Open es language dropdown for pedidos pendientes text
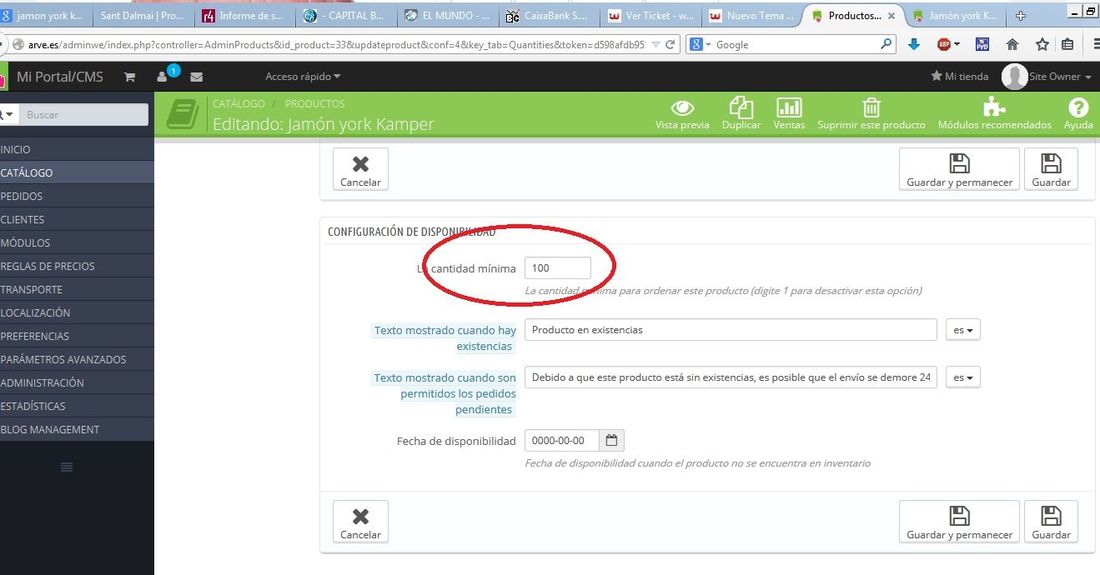Image resolution: width=1100 pixels, height=575 pixels. coord(962,377)
